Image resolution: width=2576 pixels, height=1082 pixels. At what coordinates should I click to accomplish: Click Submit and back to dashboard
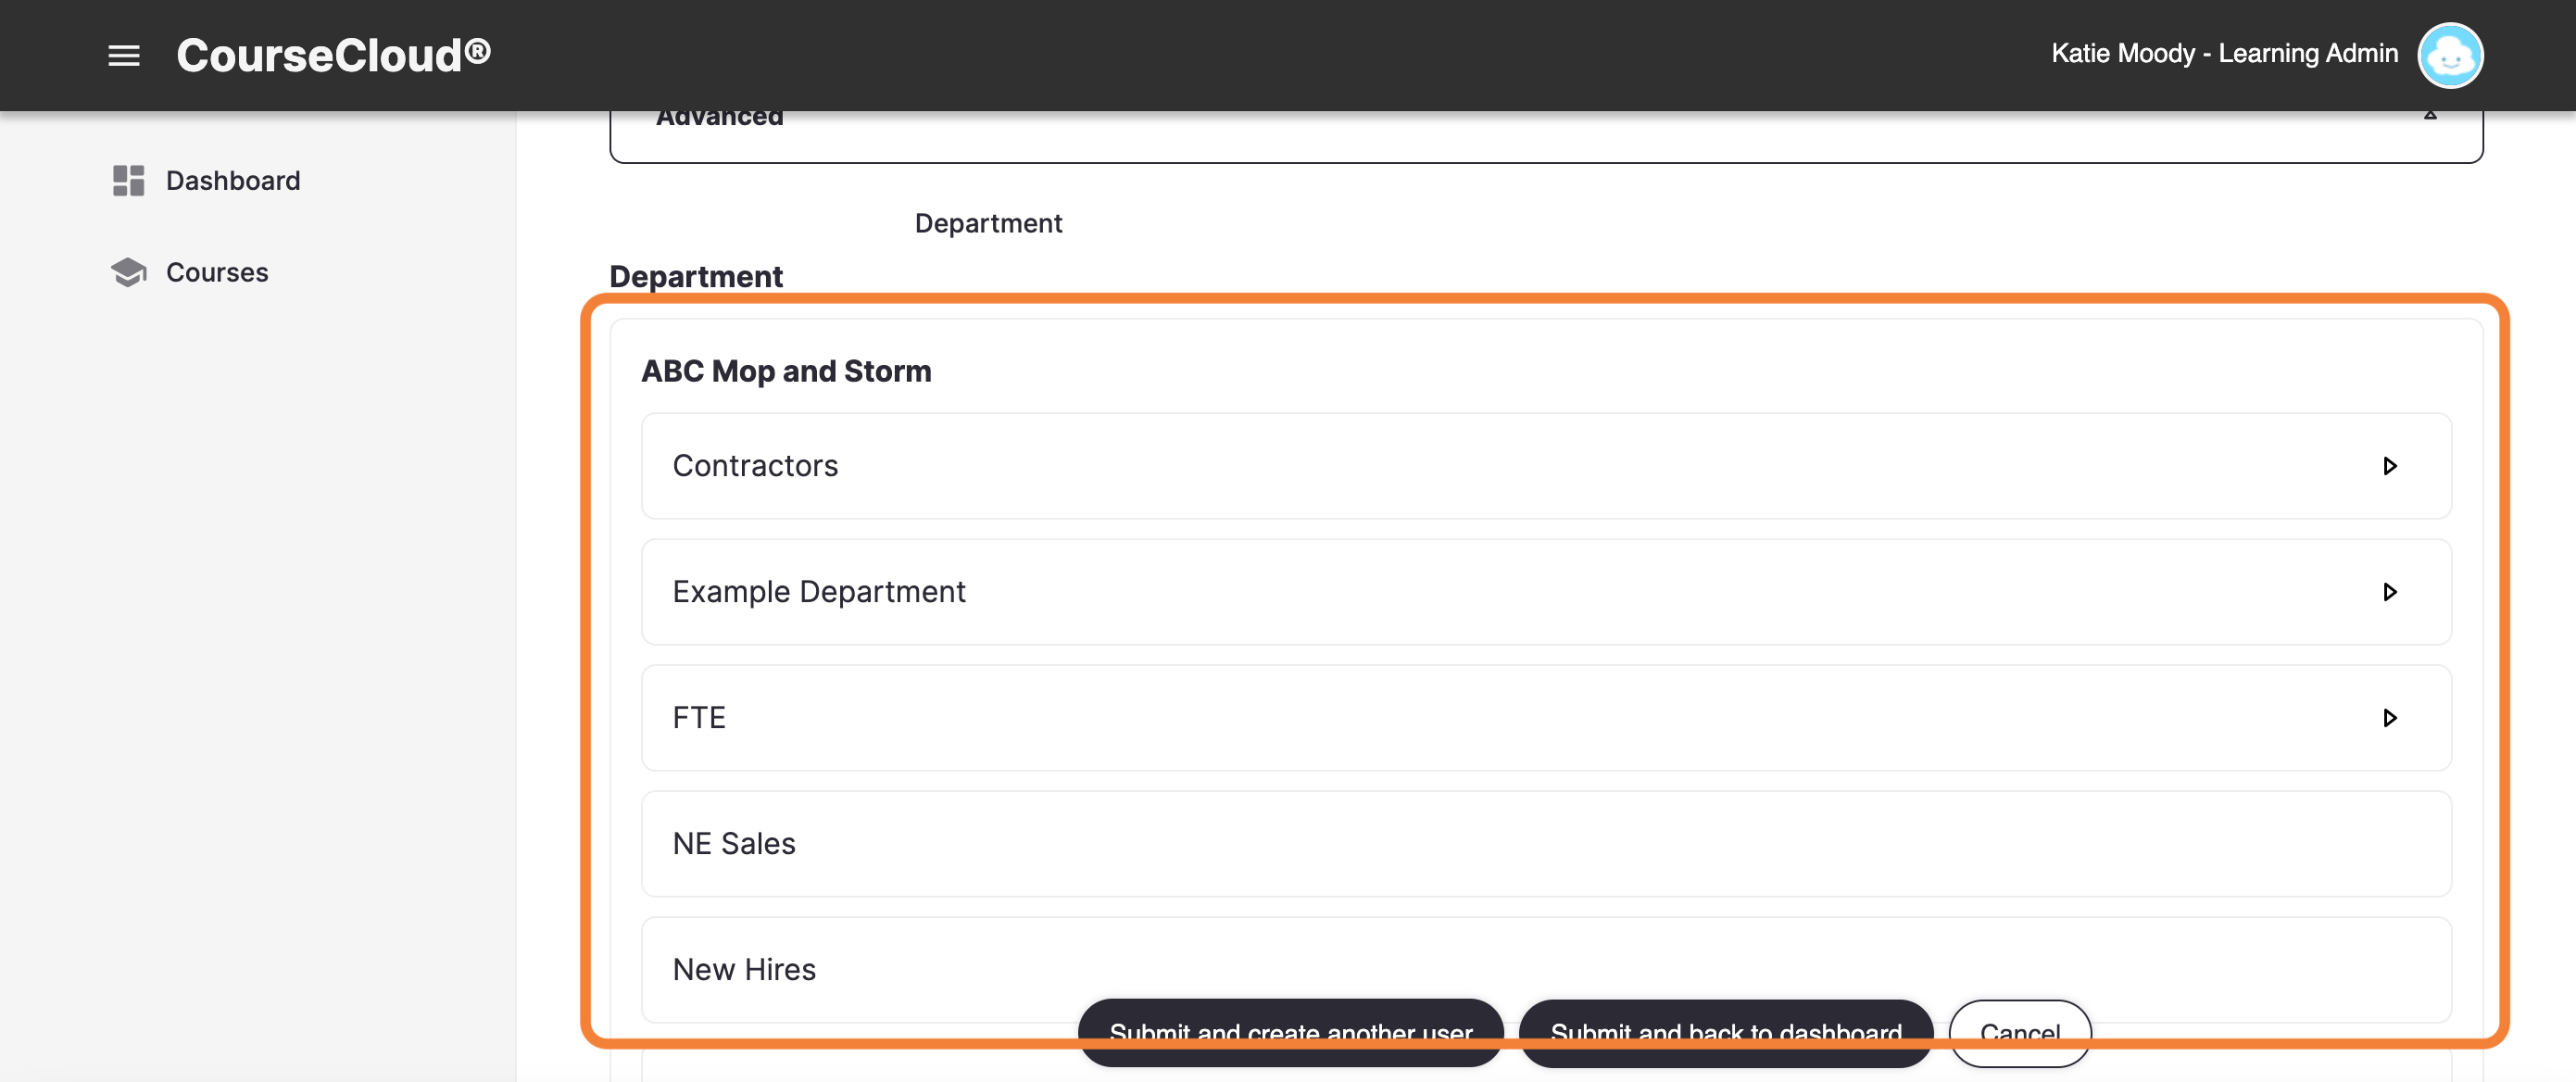coord(1726,1033)
